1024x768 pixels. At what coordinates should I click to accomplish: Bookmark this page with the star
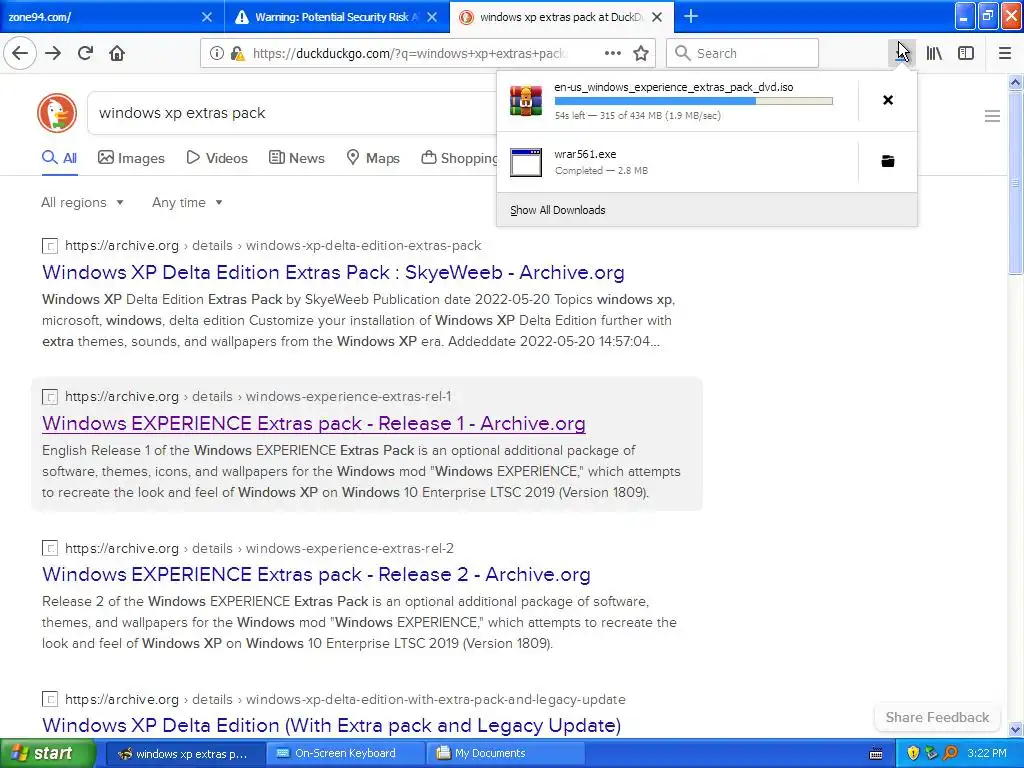[x=641, y=53]
